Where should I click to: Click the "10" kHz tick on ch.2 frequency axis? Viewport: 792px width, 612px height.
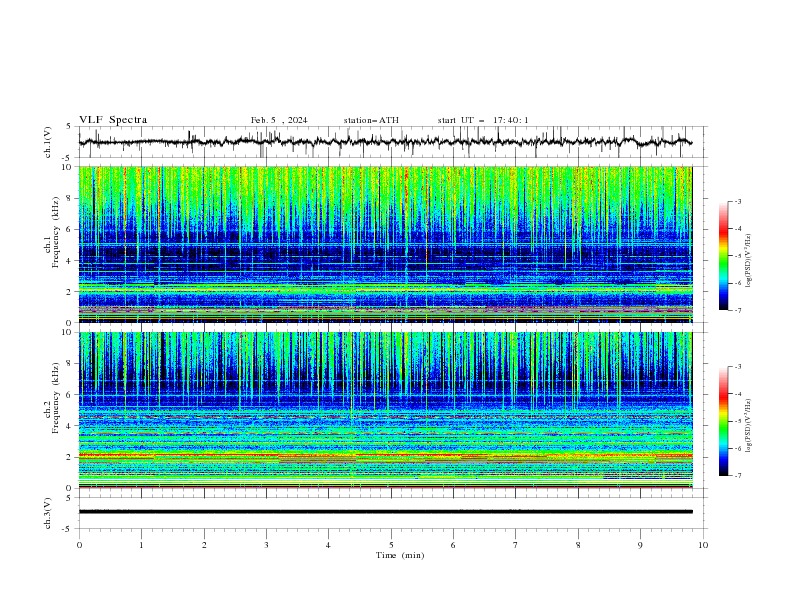click(x=68, y=332)
